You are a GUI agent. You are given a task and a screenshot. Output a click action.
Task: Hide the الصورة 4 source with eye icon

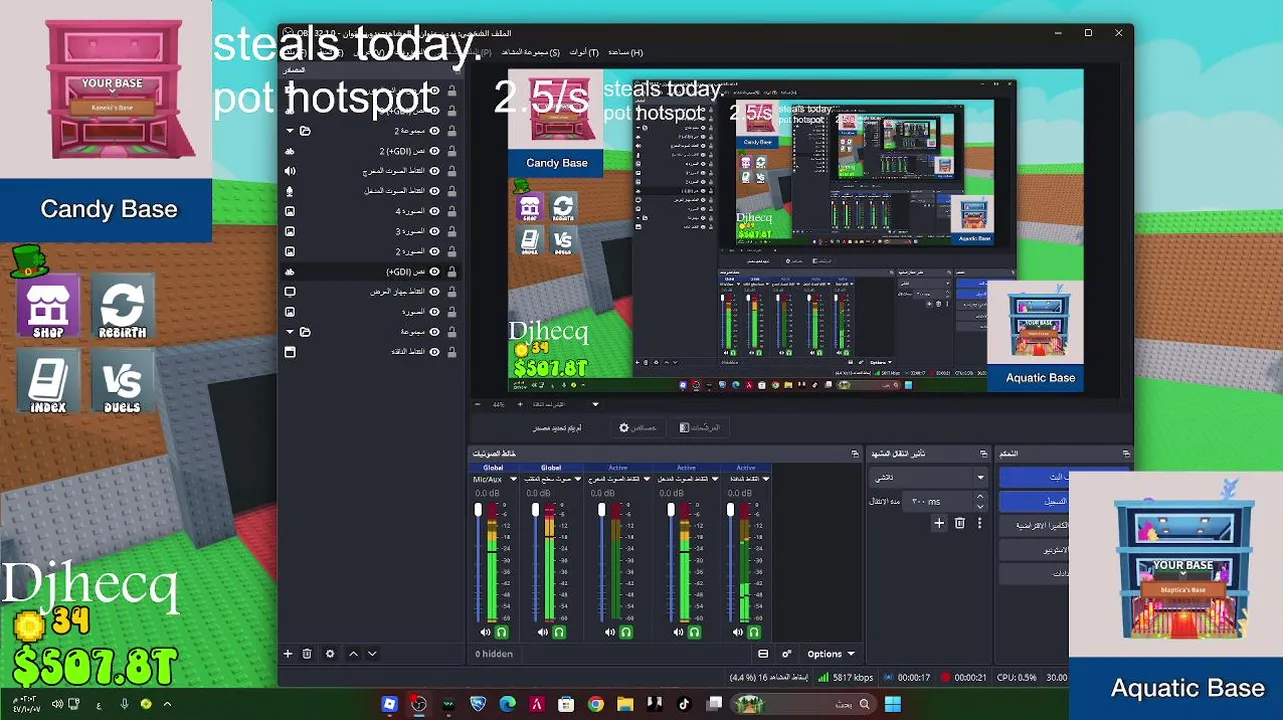(x=435, y=211)
